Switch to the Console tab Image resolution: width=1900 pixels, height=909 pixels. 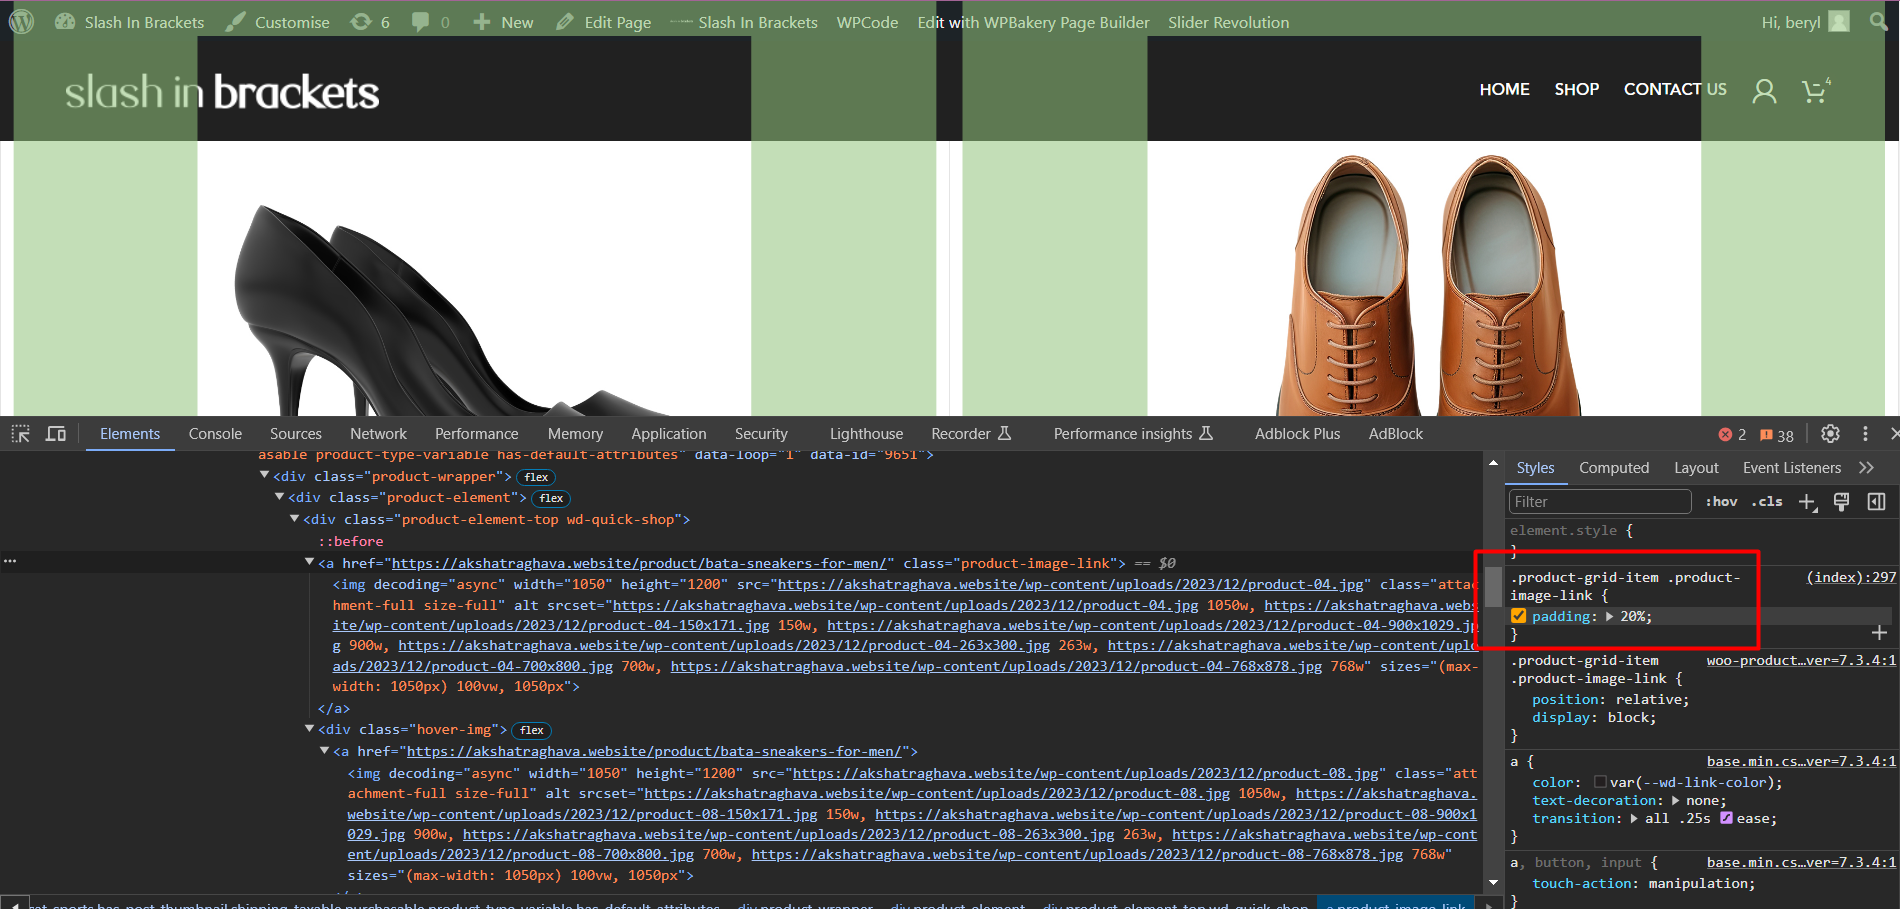click(215, 434)
